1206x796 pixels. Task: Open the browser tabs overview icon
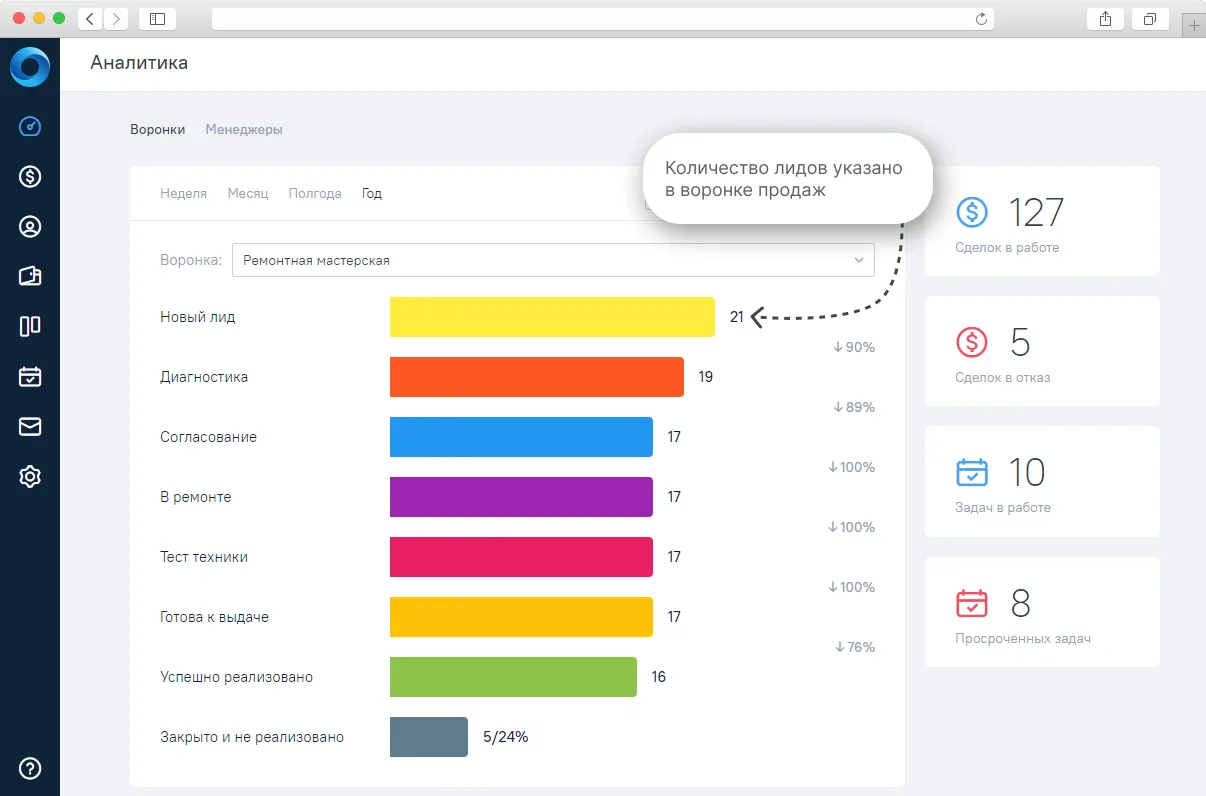pyautogui.click(x=1150, y=18)
